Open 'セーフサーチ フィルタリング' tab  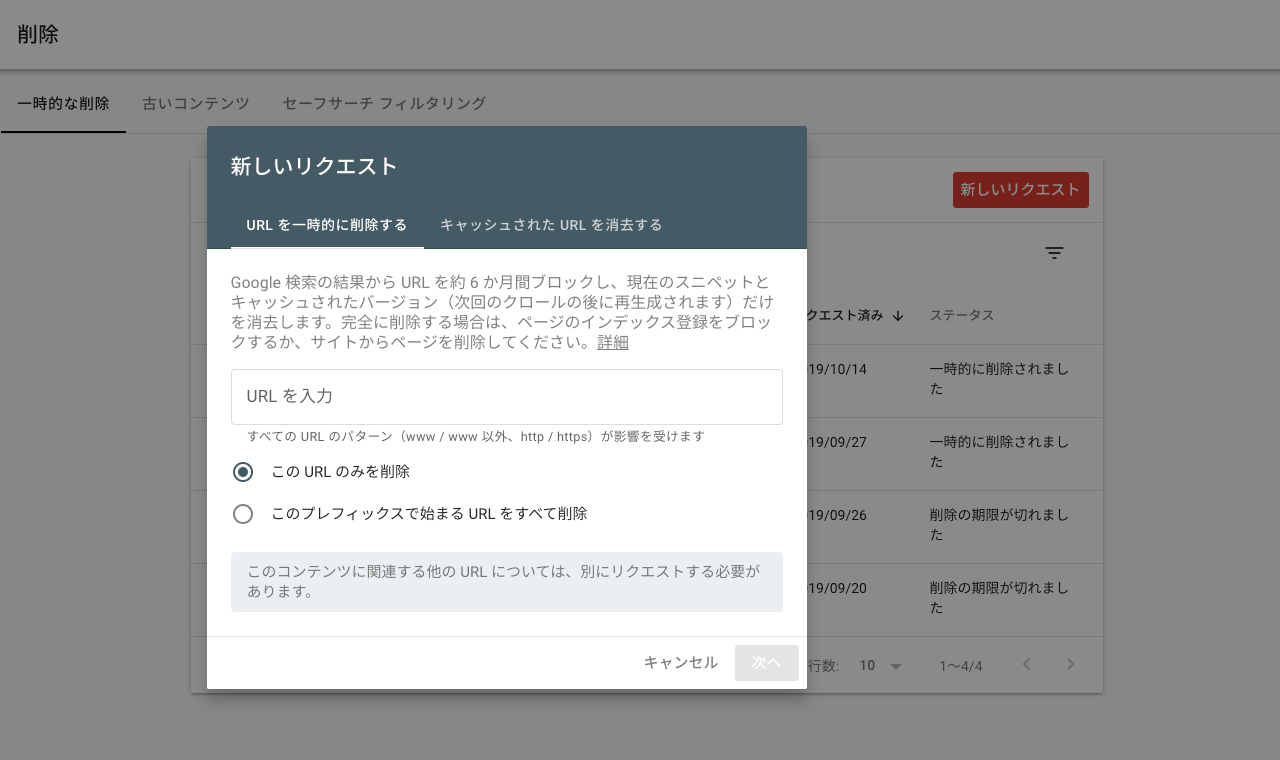click(x=384, y=103)
